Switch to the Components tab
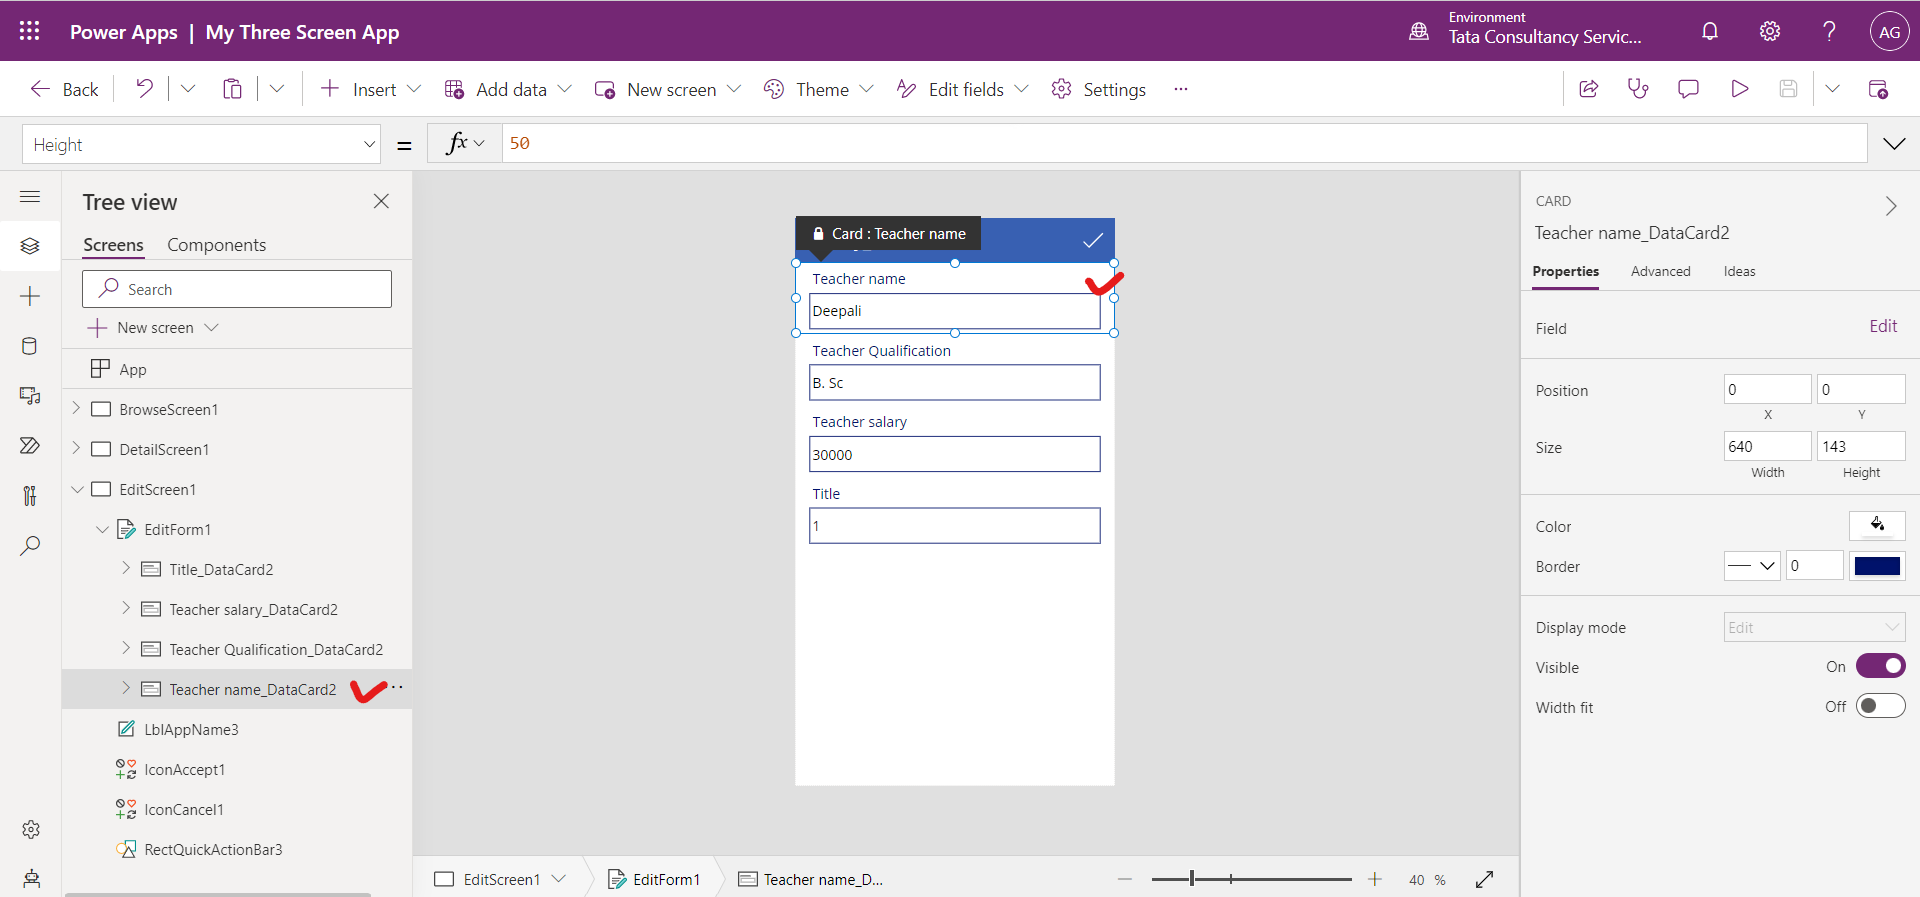This screenshot has height=897, width=1920. coord(216,245)
